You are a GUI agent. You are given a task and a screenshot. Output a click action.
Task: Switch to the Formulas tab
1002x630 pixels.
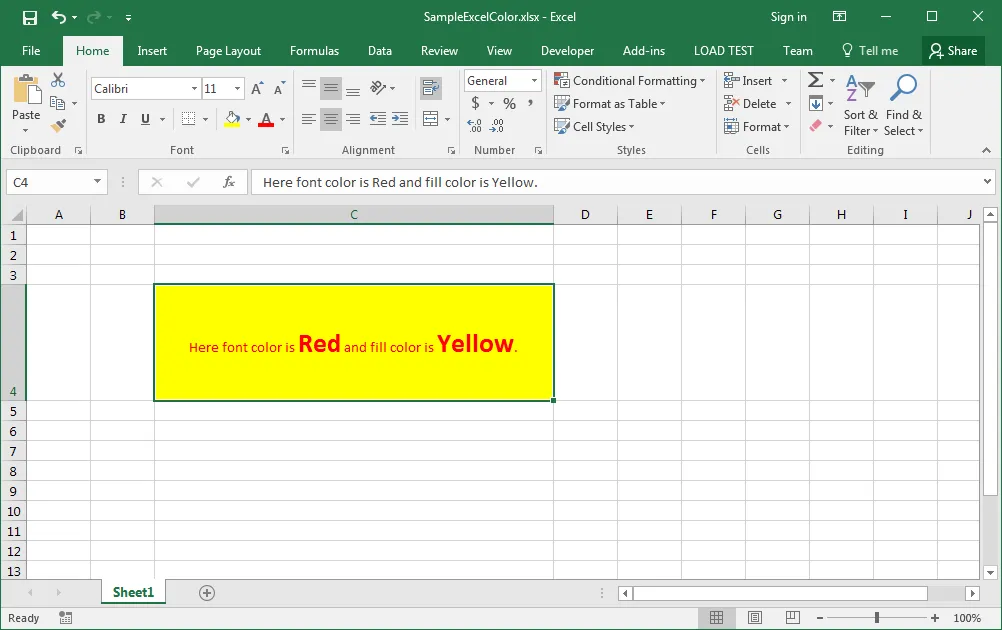click(x=314, y=51)
